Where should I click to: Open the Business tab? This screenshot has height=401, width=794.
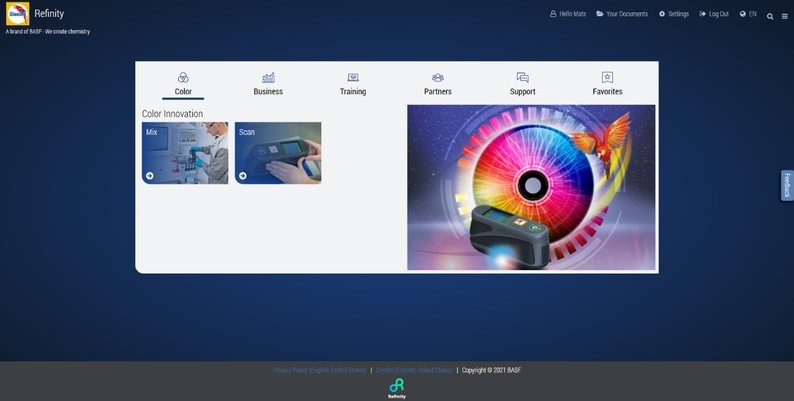[x=268, y=85]
